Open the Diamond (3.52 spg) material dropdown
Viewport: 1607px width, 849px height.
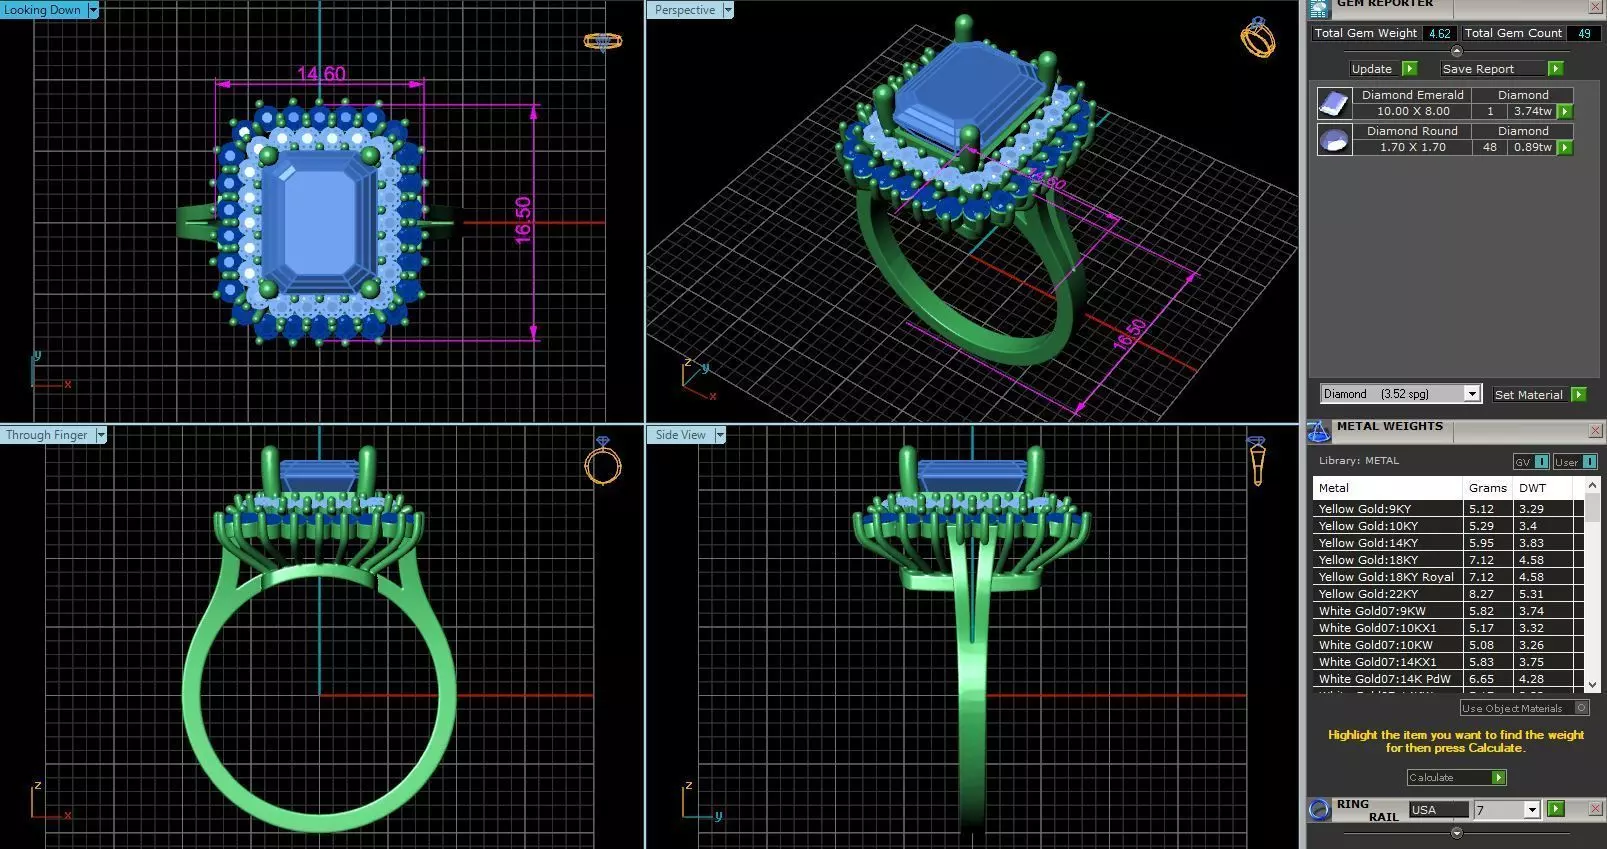pos(1471,394)
